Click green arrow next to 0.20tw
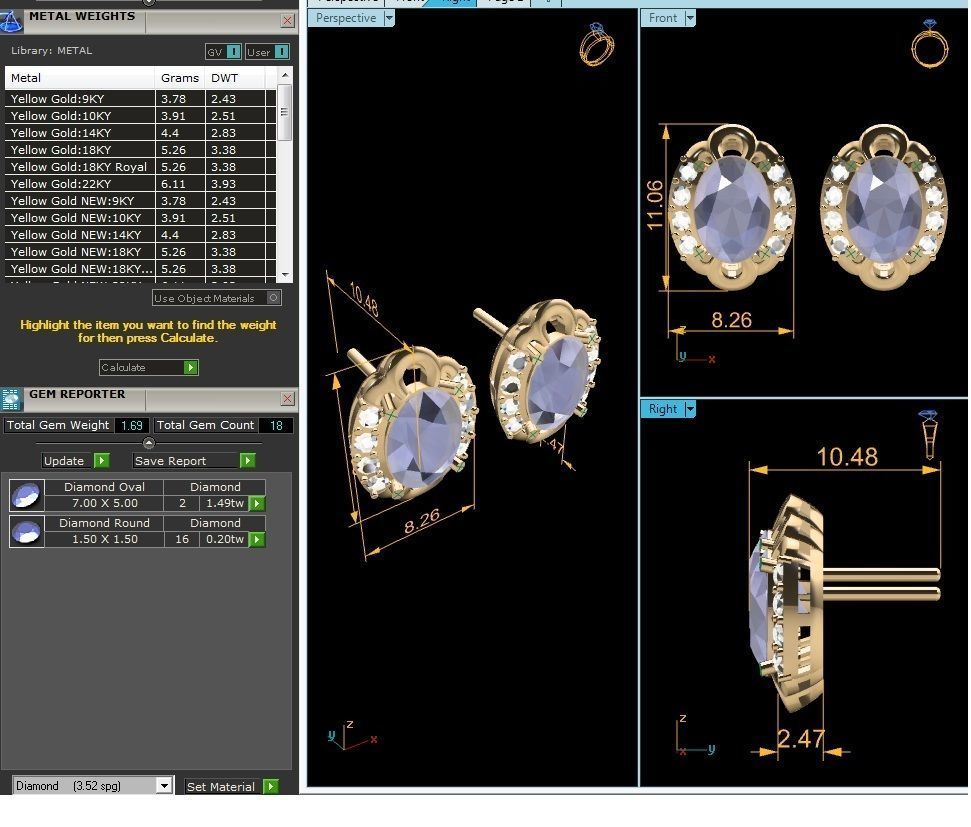This screenshot has width=971, height=827. (x=256, y=540)
